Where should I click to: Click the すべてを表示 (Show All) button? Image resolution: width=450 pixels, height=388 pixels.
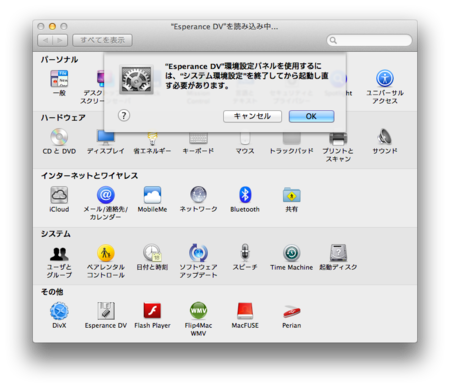pos(102,40)
